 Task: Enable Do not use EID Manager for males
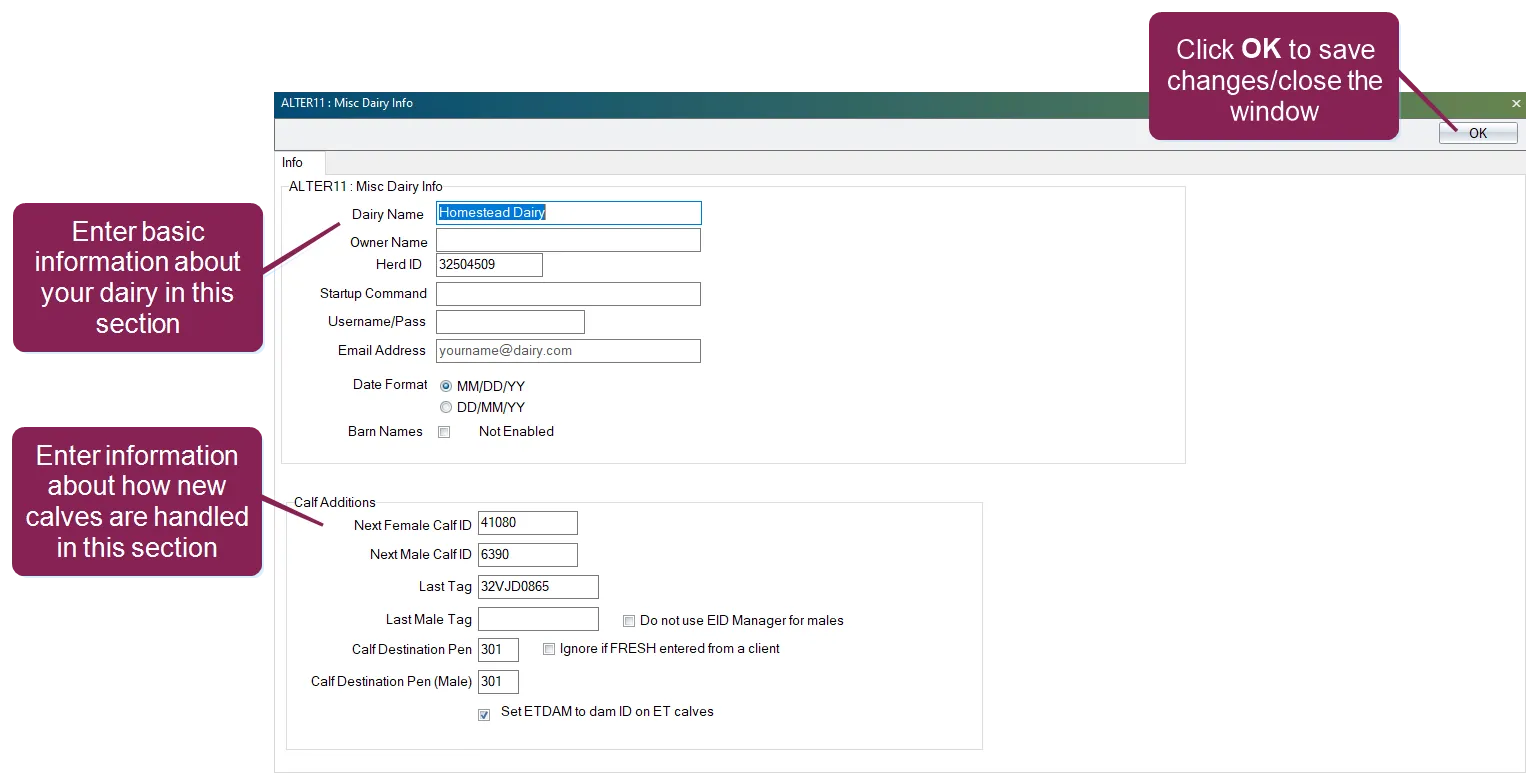[x=629, y=621]
